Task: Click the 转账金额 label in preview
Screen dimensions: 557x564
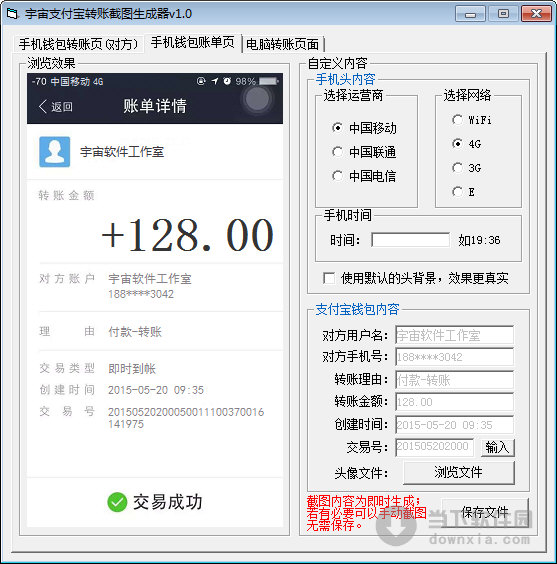Action: click(x=67, y=195)
